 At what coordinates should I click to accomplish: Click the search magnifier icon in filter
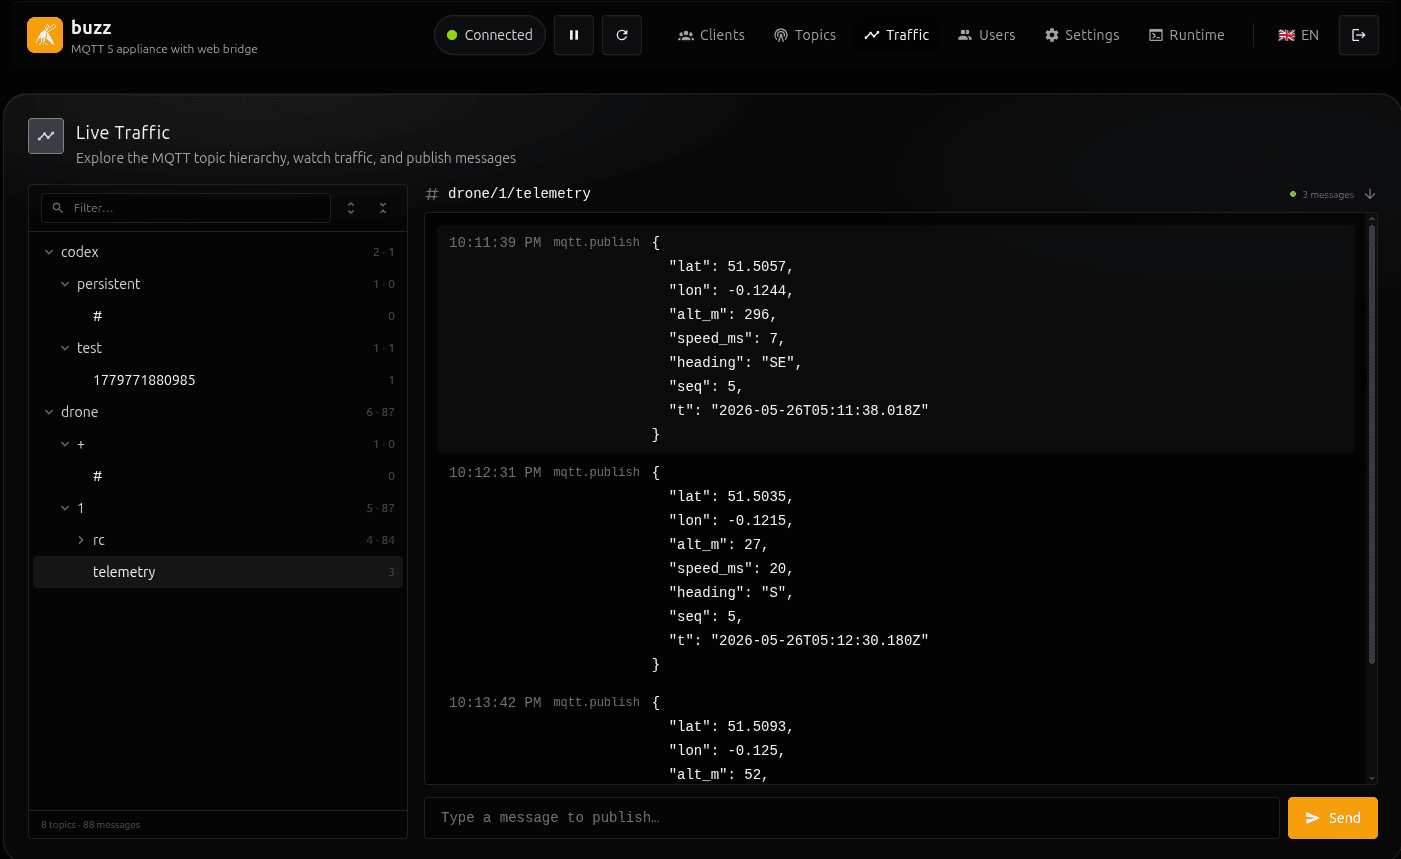coord(58,208)
